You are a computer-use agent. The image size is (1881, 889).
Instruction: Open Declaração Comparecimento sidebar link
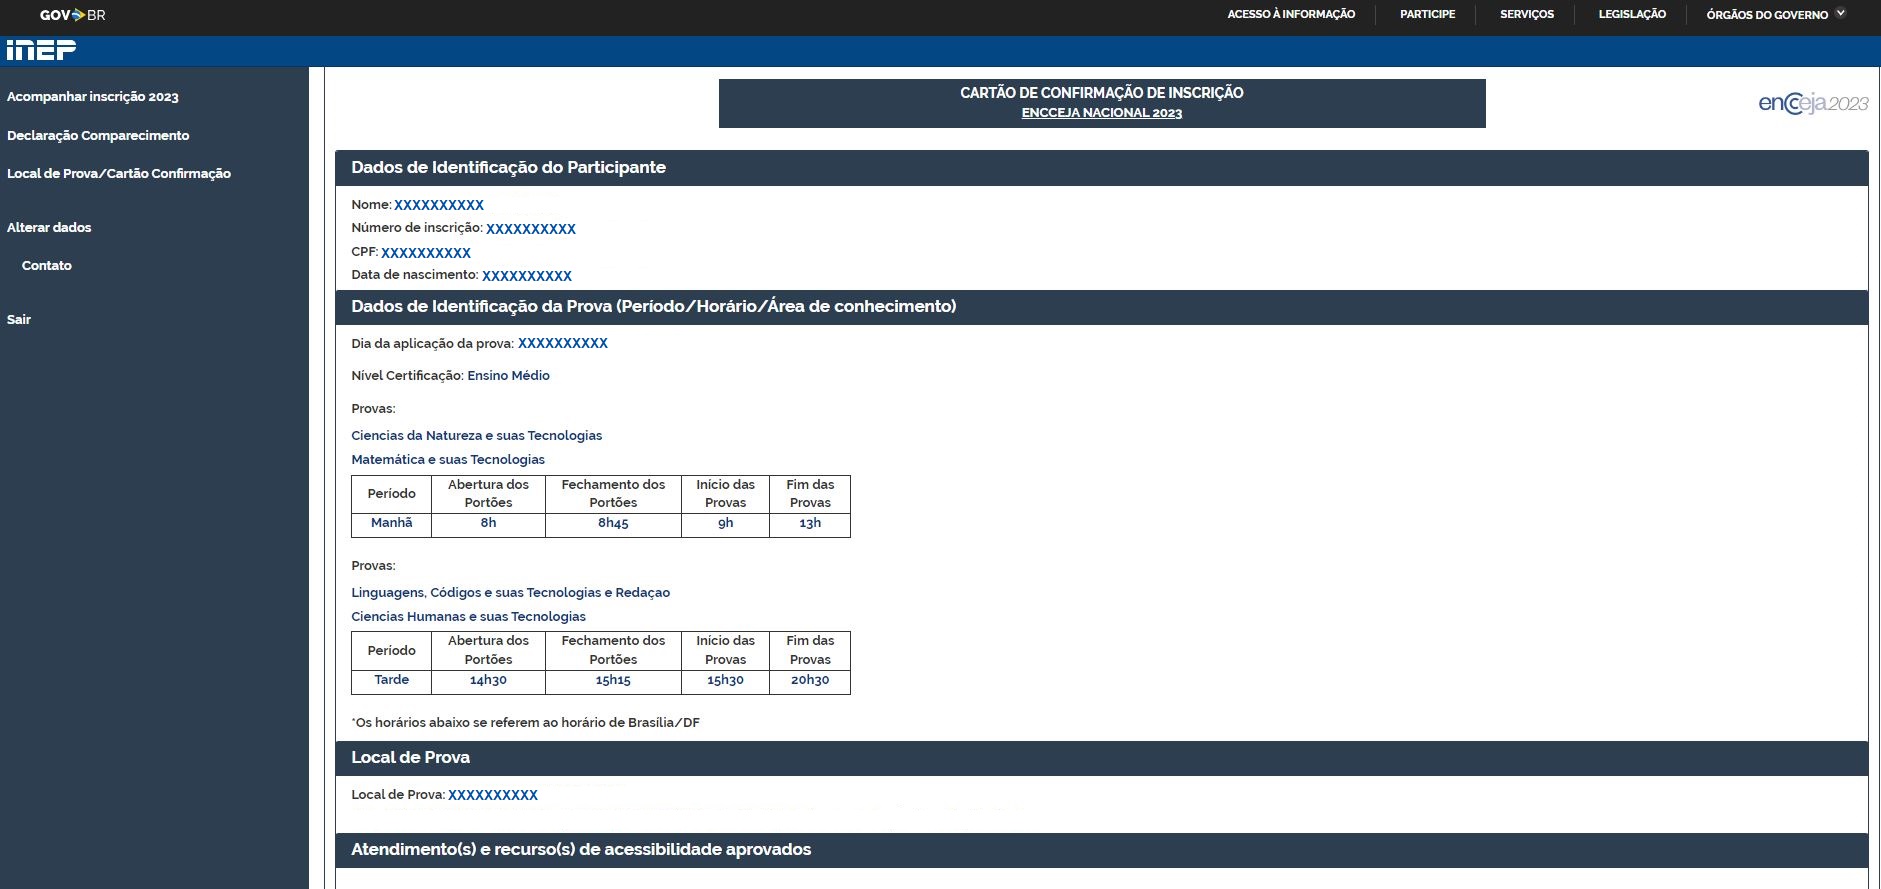[98, 135]
